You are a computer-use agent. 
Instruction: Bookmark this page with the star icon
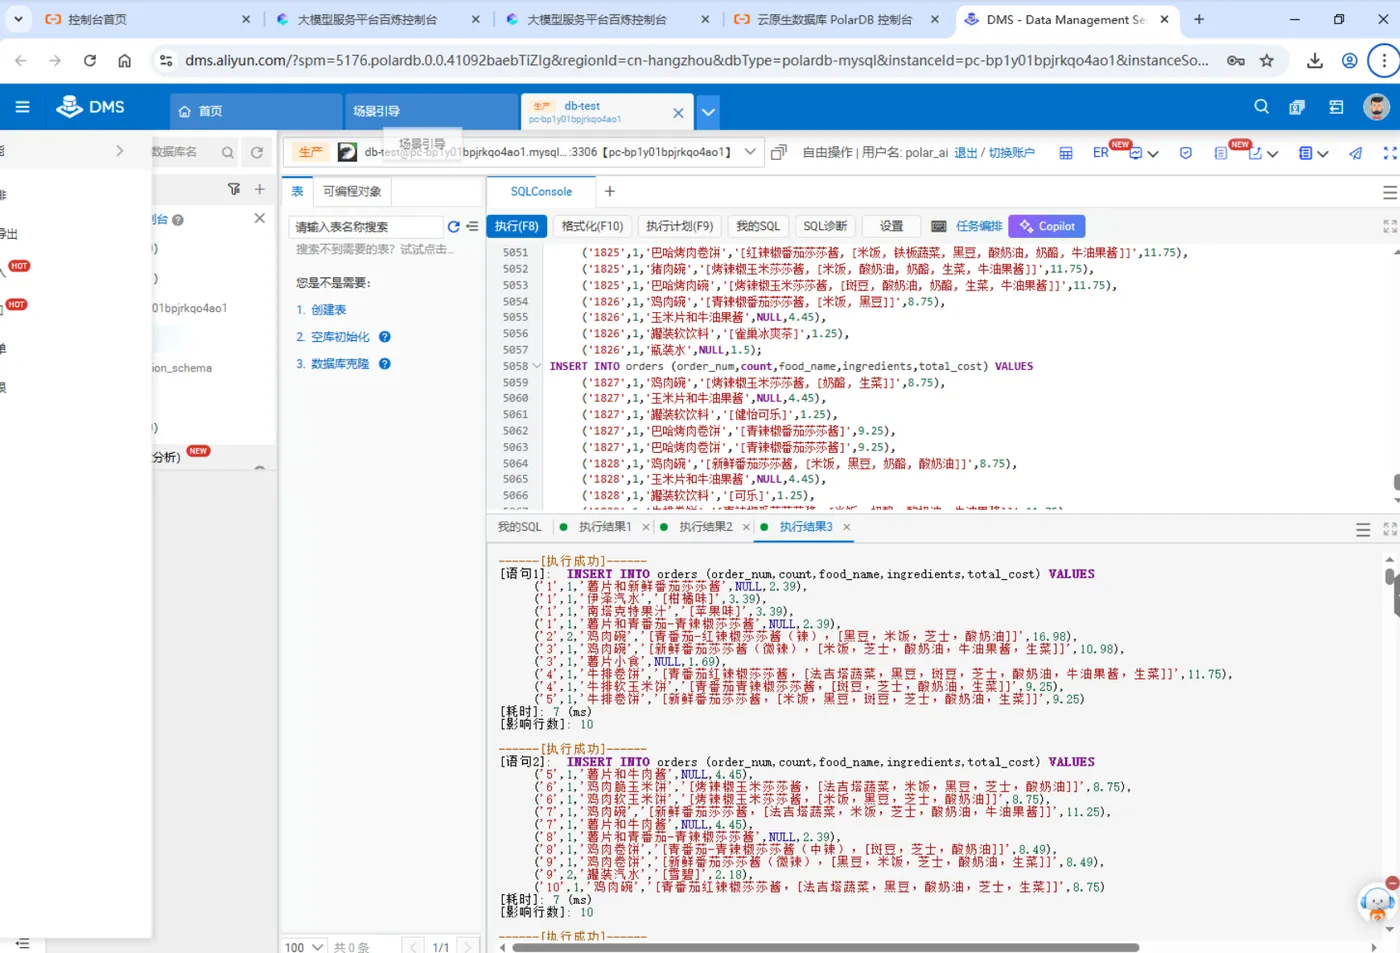tap(1267, 61)
